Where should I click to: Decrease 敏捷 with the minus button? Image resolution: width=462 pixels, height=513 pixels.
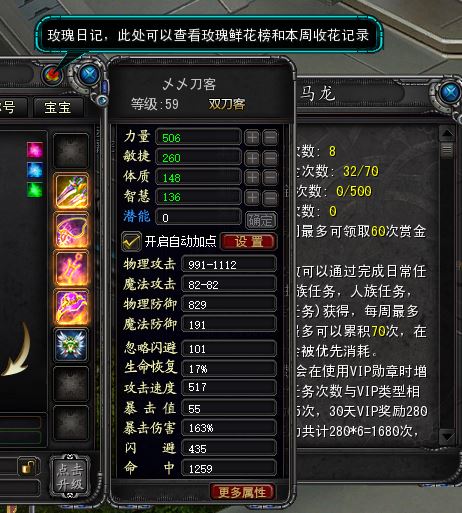[x=270, y=158]
